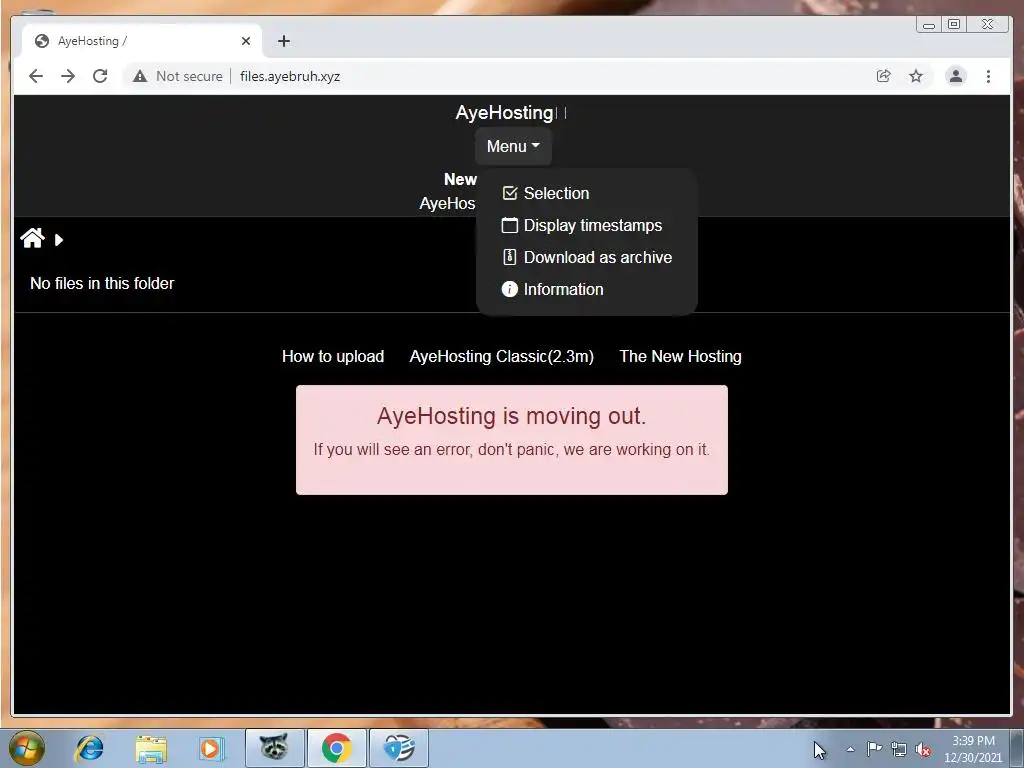Viewport: 1024px width, 768px height.
Task: Click the Not secure warning icon
Action: coord(140,76)
